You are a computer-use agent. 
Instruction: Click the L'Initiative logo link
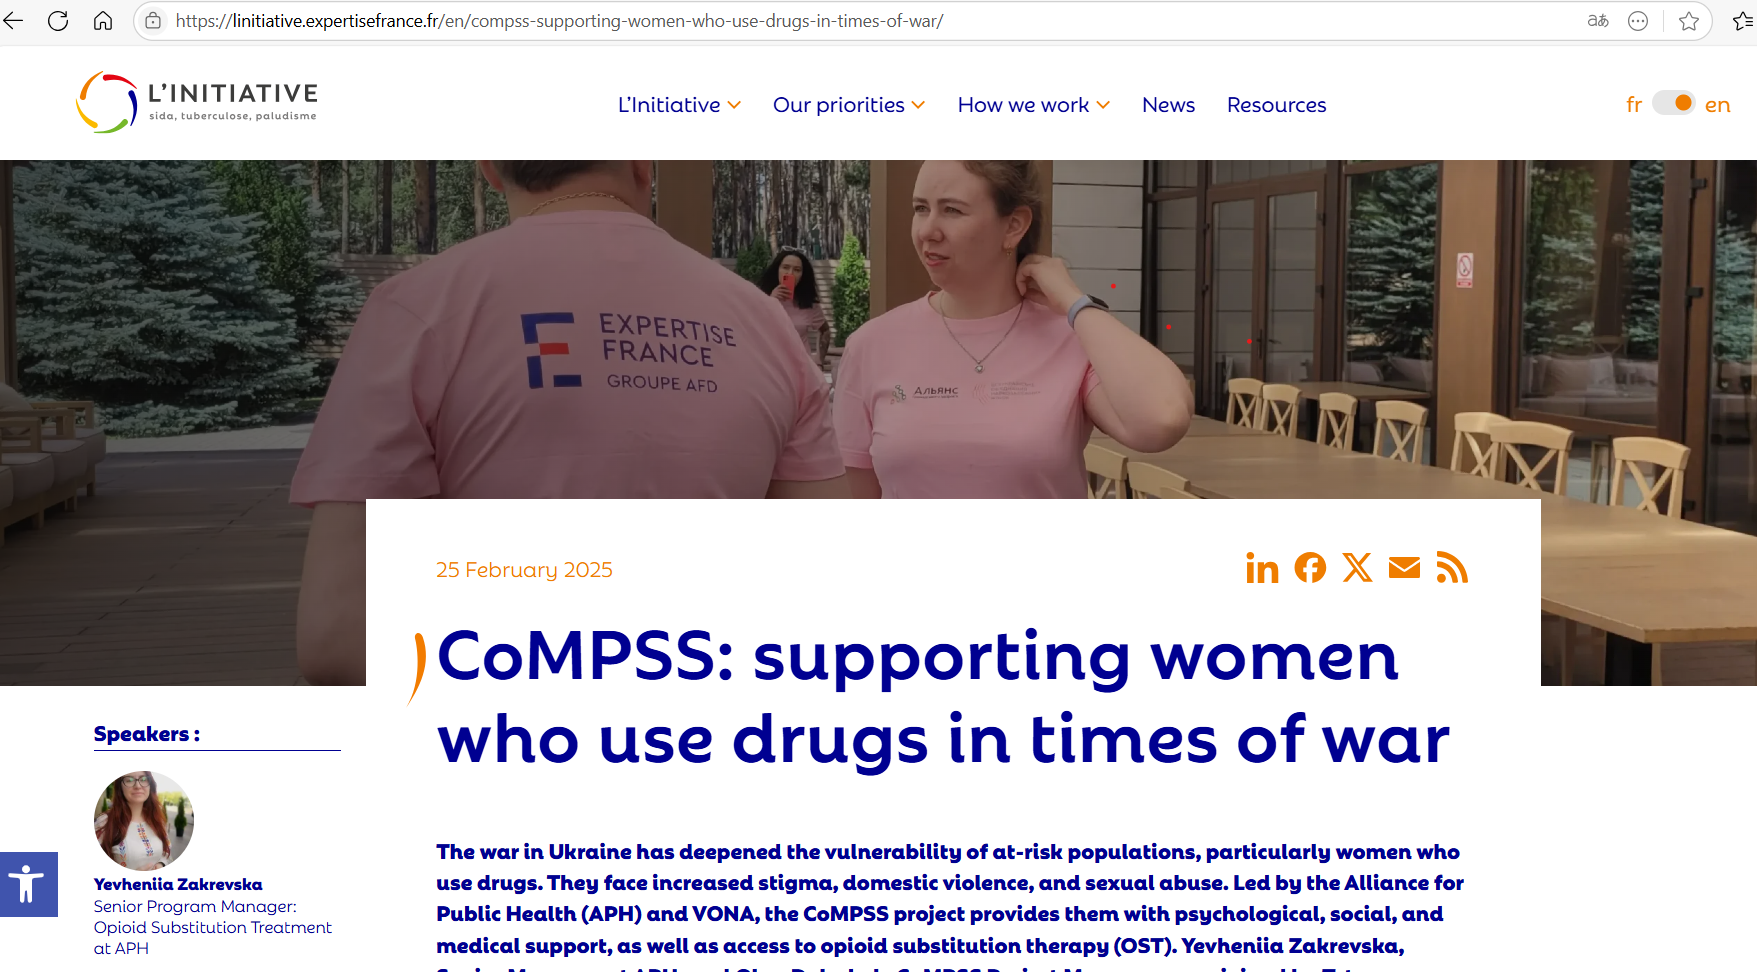pyautogui.click(x=197, y=102)
